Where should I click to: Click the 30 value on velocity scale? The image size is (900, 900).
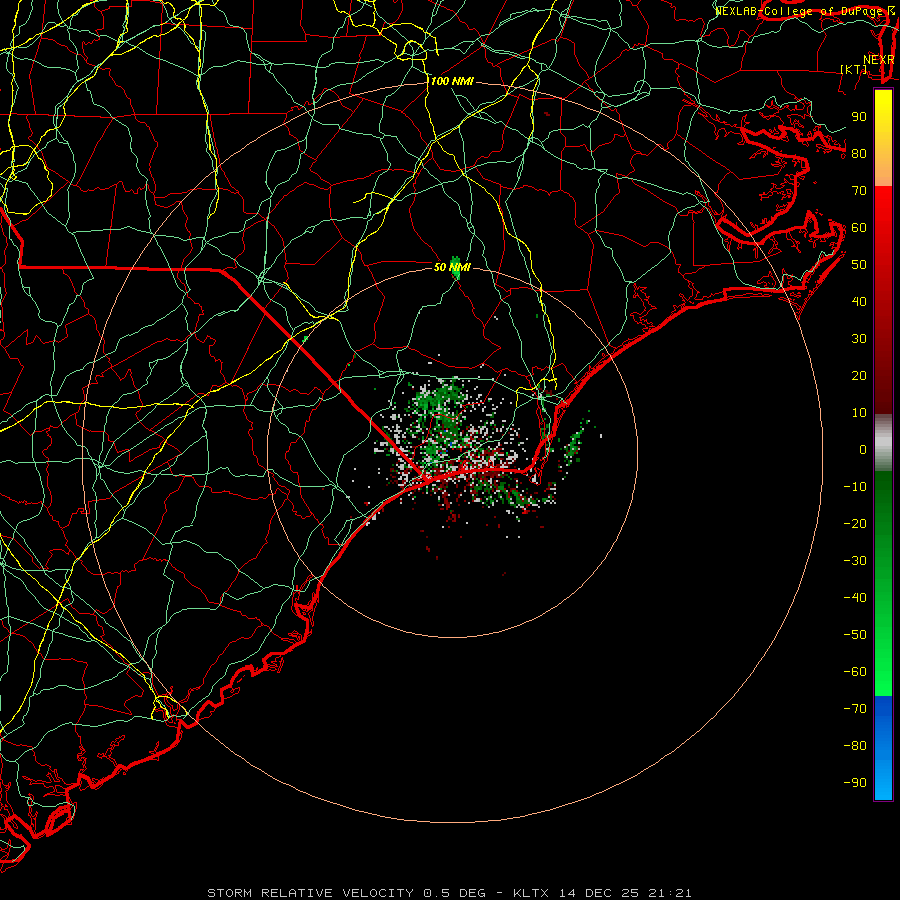click(859, 339)
